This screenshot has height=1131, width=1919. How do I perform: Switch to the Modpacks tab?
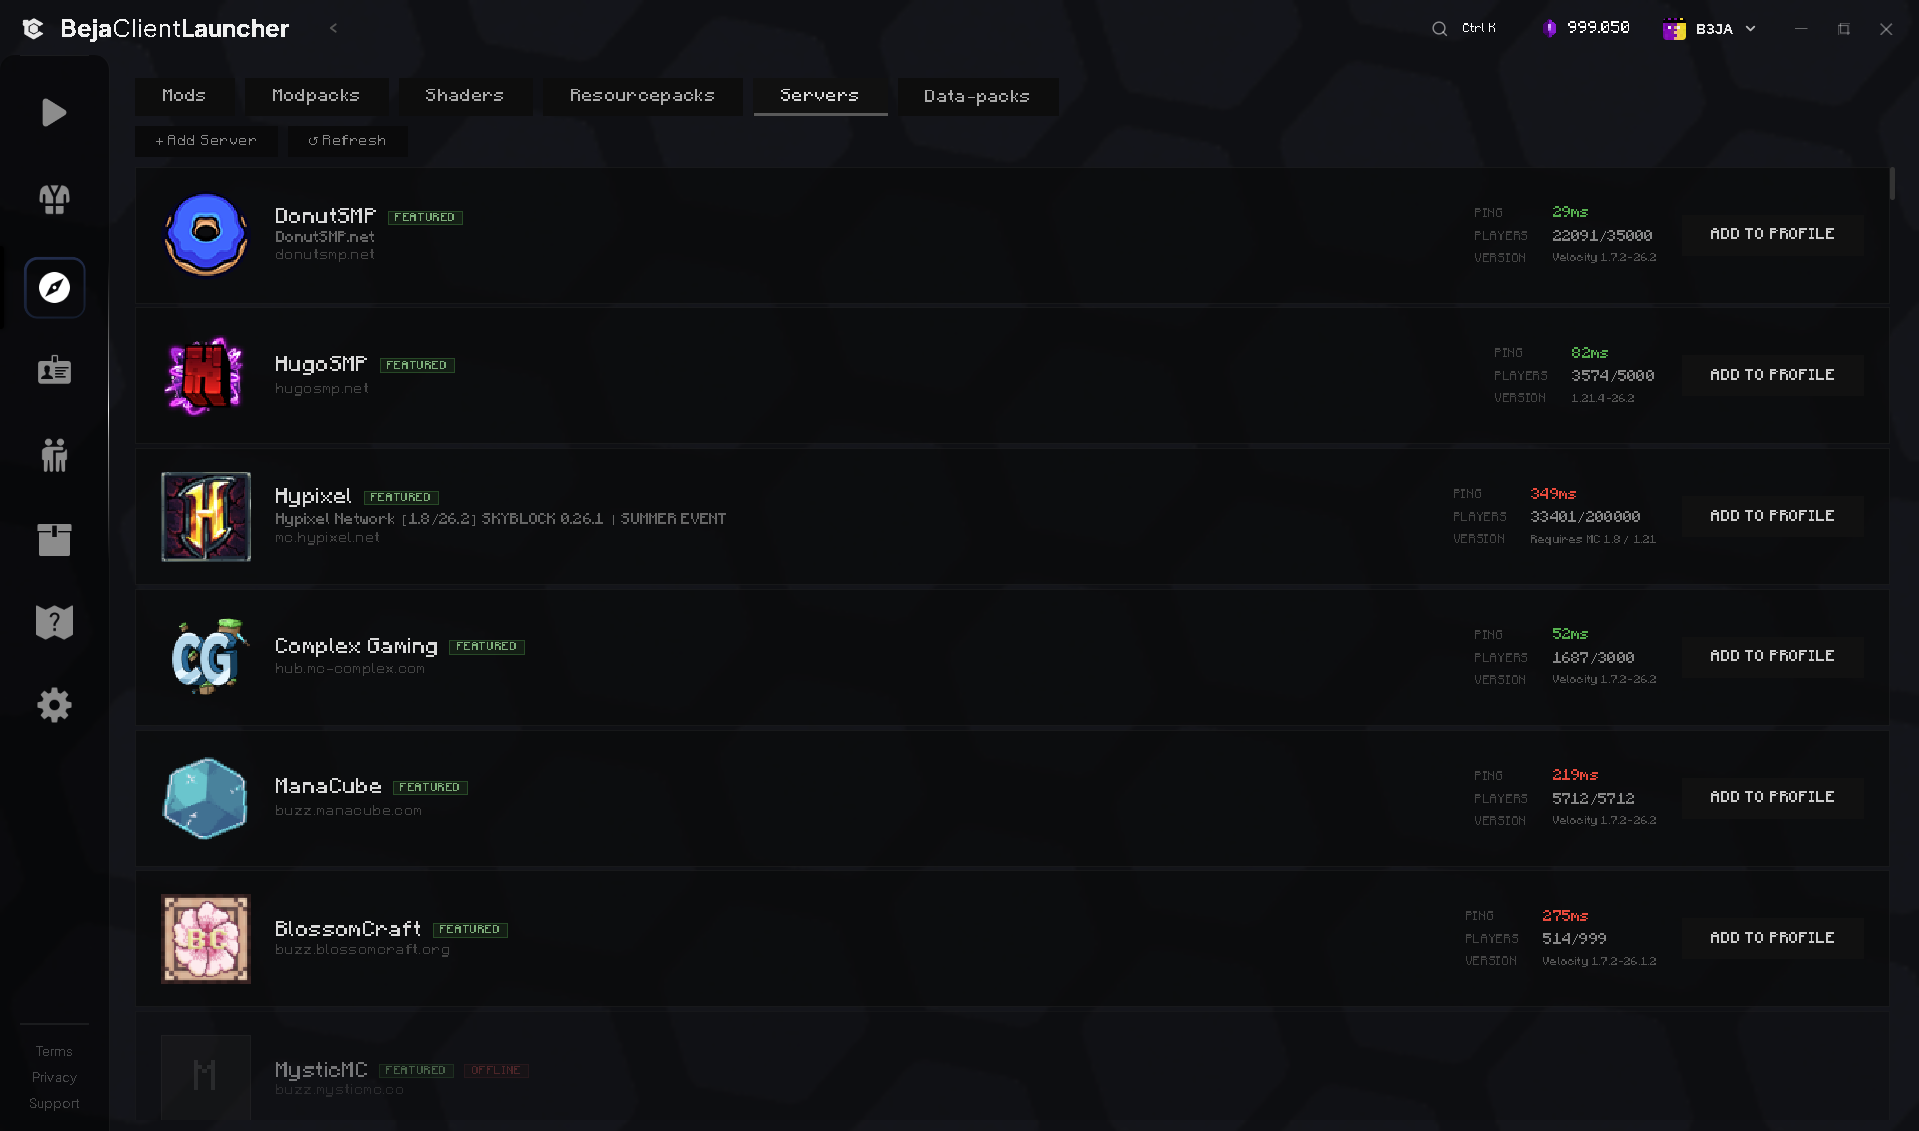tap(316, 96)
